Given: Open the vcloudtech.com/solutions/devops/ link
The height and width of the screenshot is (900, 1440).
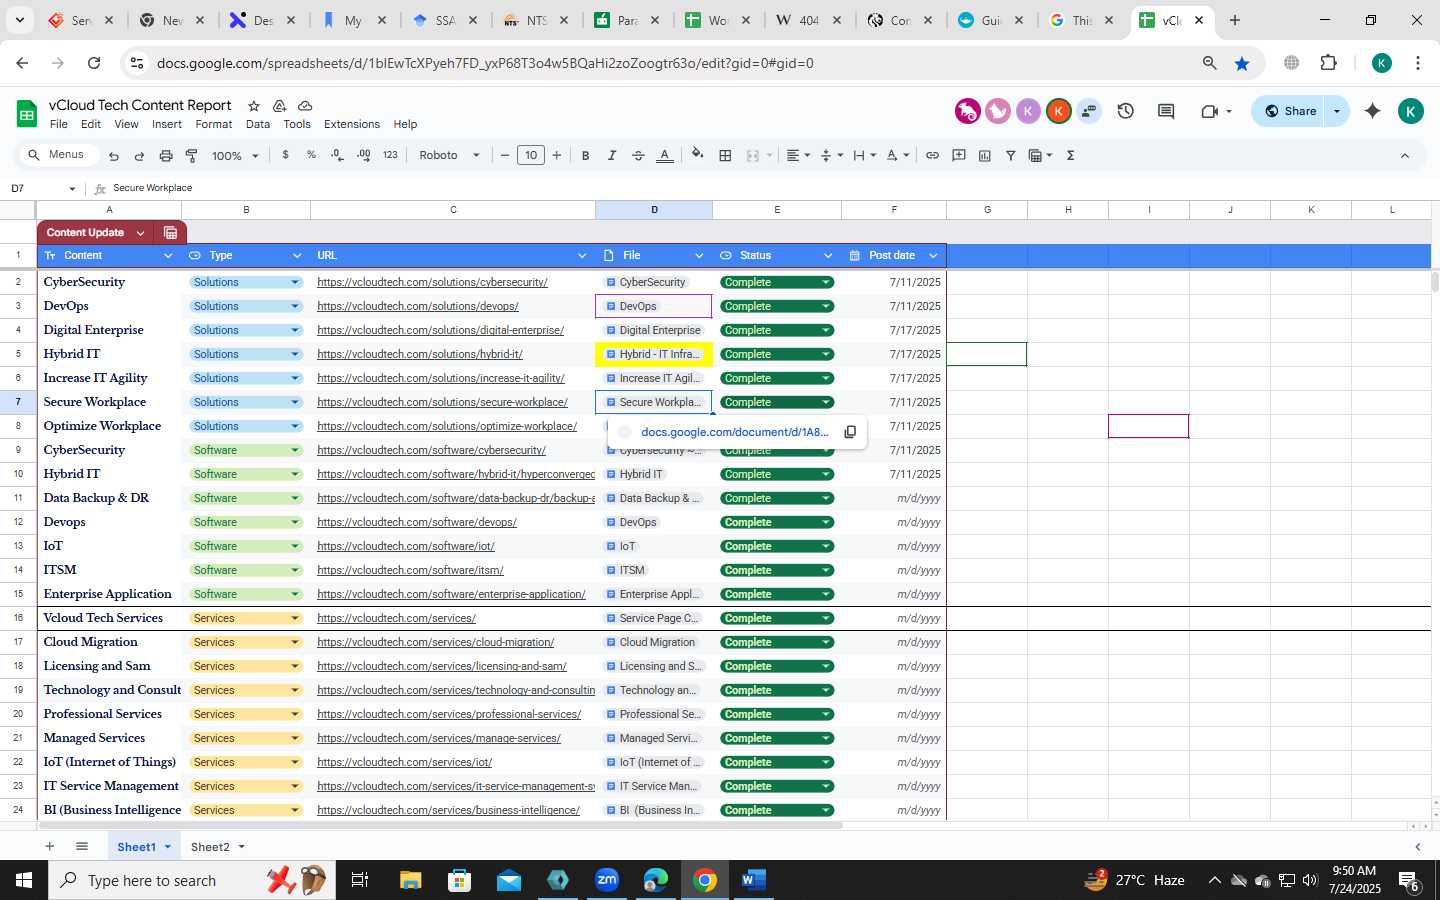Looking at the screenshot, I should click(418, 306).
